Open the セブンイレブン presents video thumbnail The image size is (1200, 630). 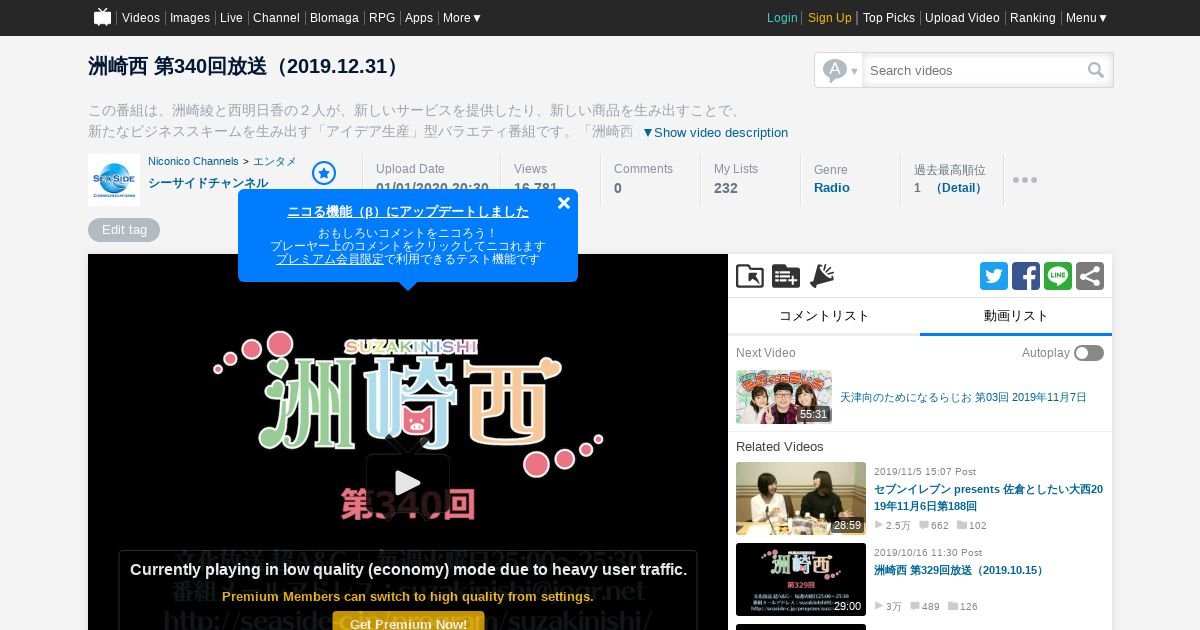tap(801, 498)
